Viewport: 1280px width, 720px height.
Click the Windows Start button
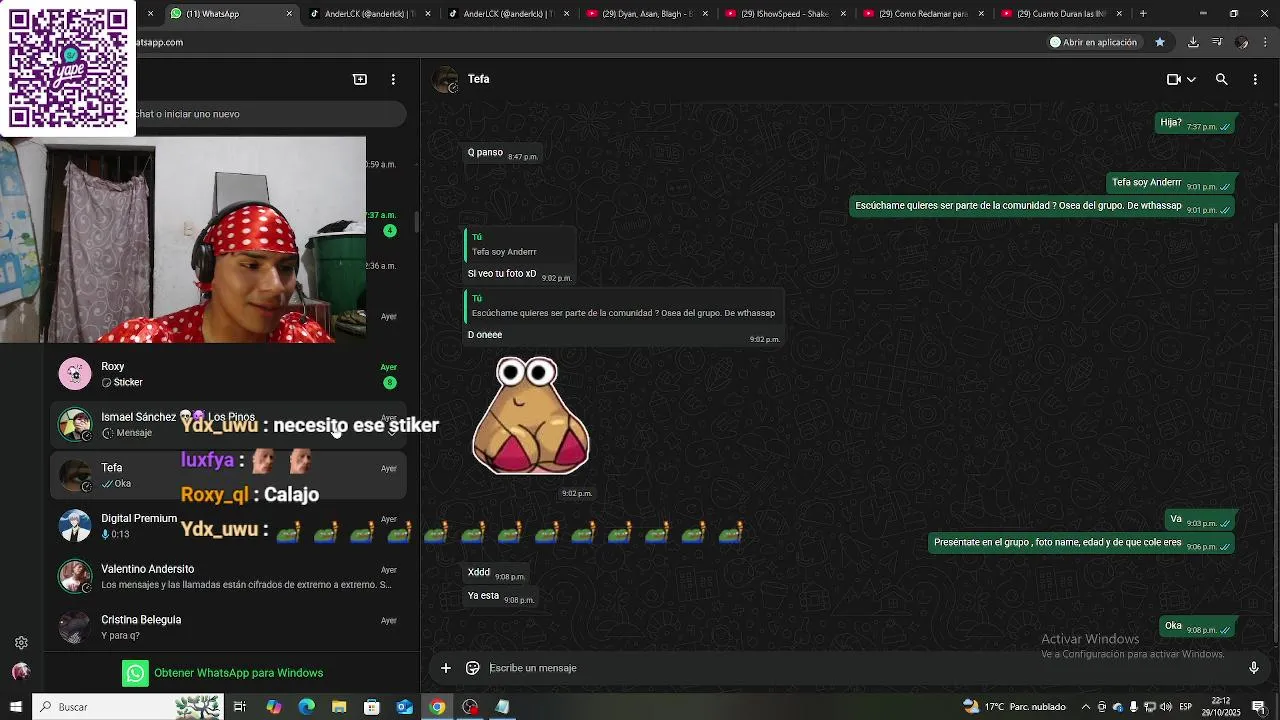click(16, 707)
